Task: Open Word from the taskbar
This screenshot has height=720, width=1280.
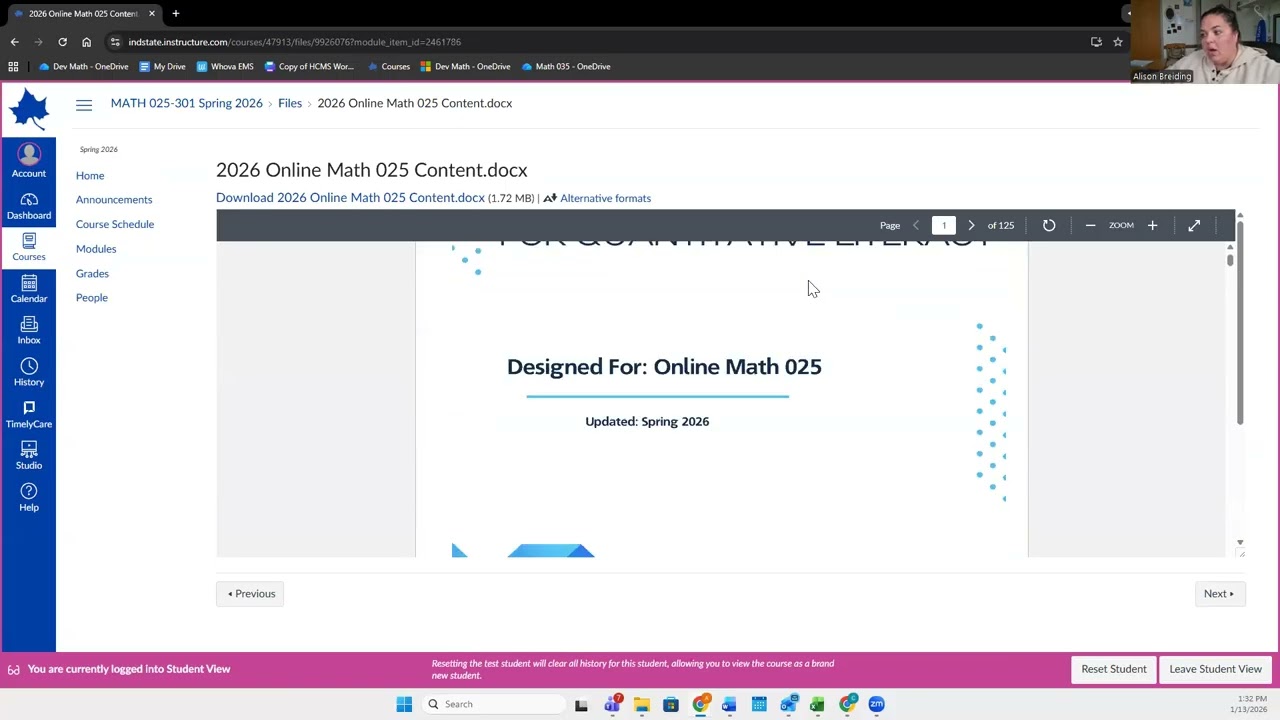Action: pos(729,704)
